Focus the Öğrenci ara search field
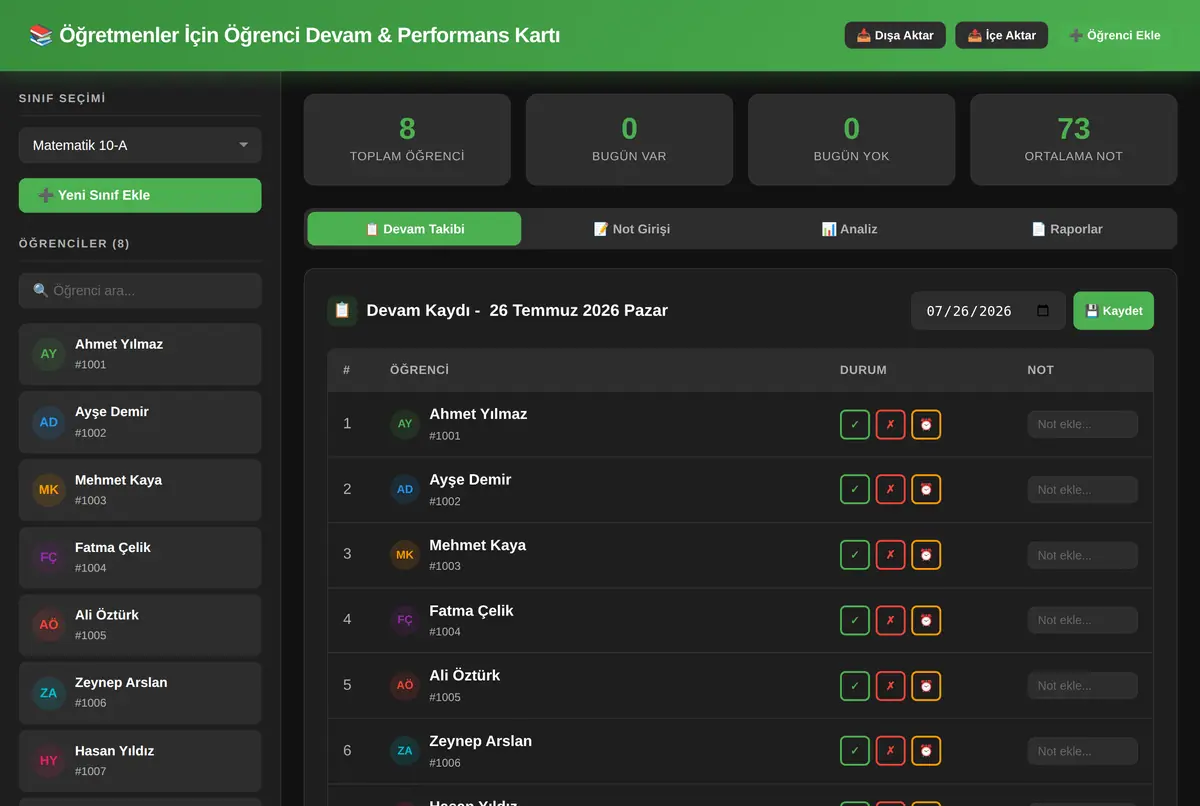 [140, 291]
